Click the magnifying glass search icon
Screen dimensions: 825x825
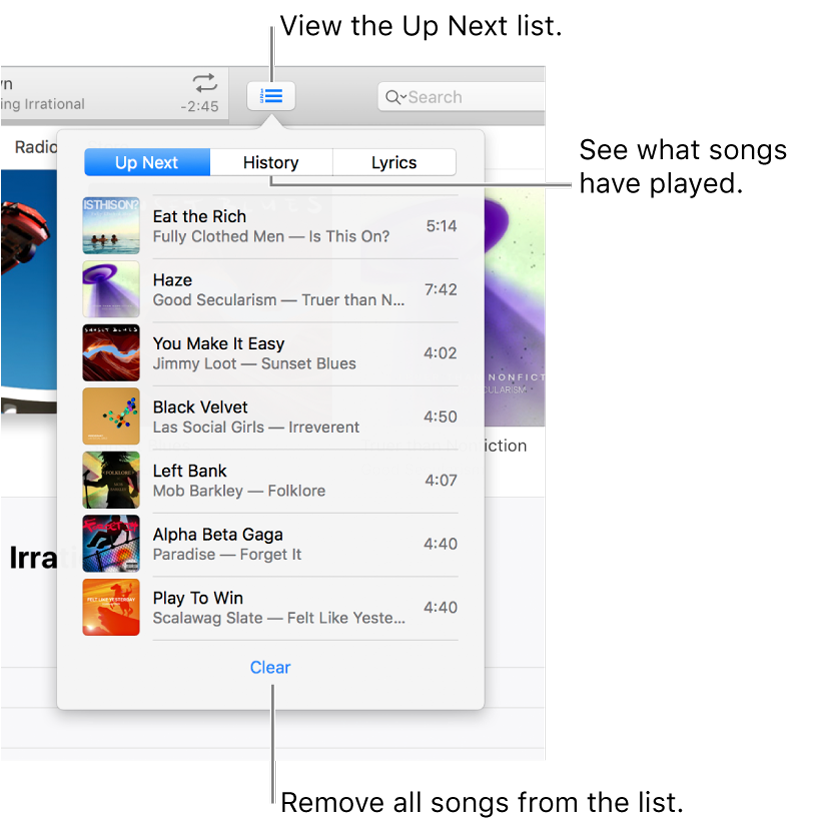coord(393,97)
